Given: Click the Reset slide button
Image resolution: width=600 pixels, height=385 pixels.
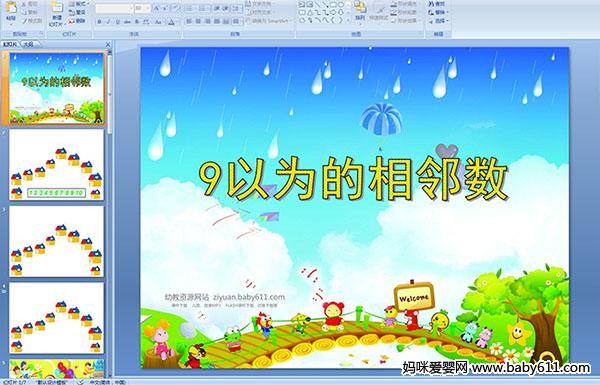Looking at the screenshot, I should [78, 13].
